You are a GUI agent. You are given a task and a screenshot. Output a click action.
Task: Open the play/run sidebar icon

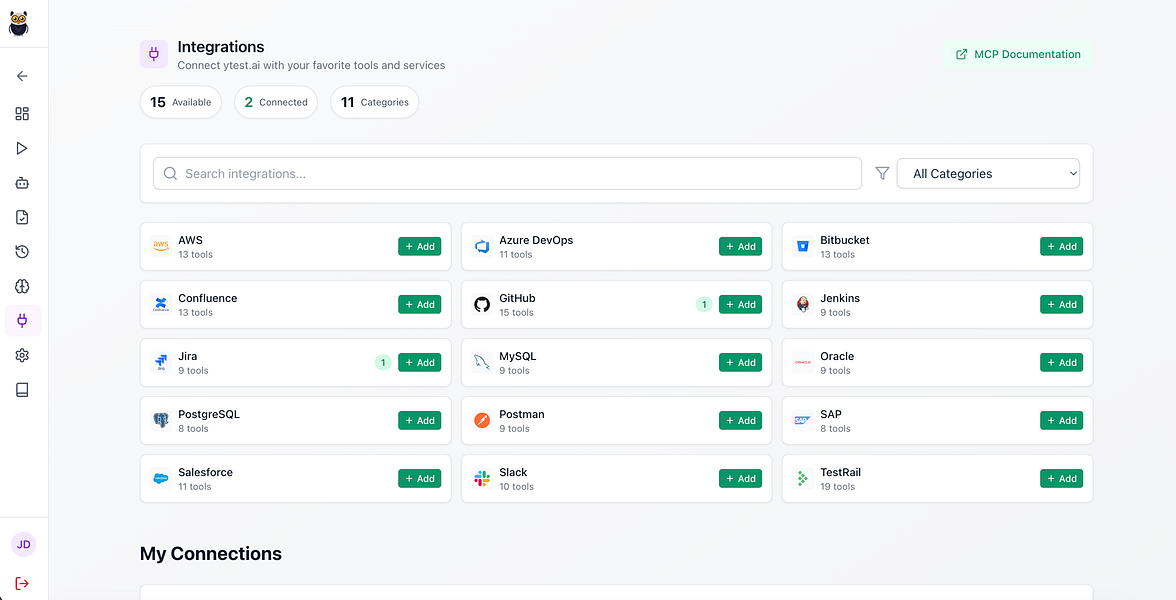click(x=22, y=148)
